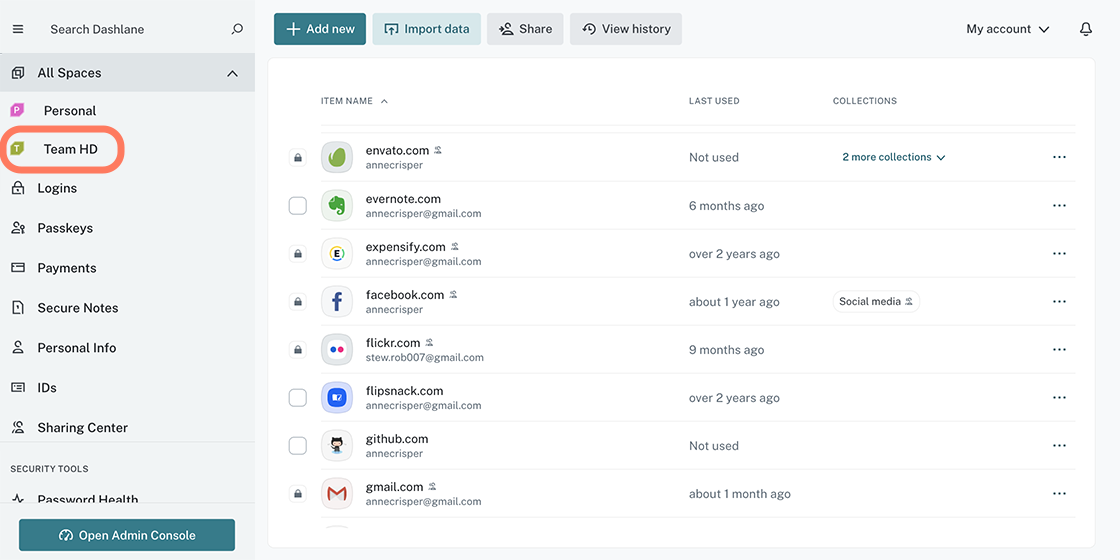Click the github.com octocat logo
The image size is (1120, 560).
[337, 446]
